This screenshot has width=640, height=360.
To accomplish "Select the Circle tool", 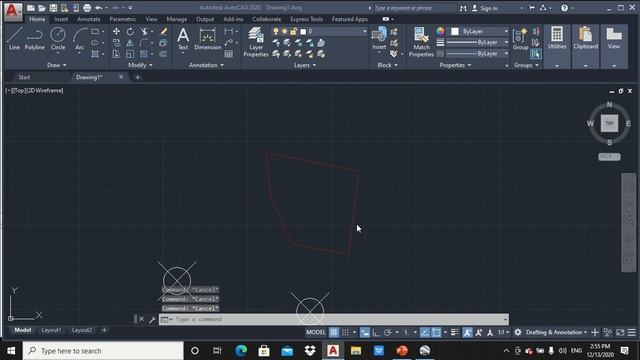I will pos(58,39).
